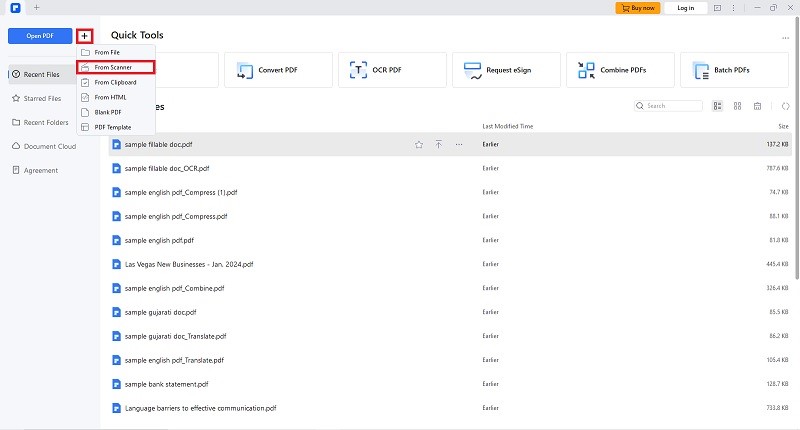Click the vertical scrollbar of file list
This screenshot has height=430, width=800.
[x=797, y=148]
